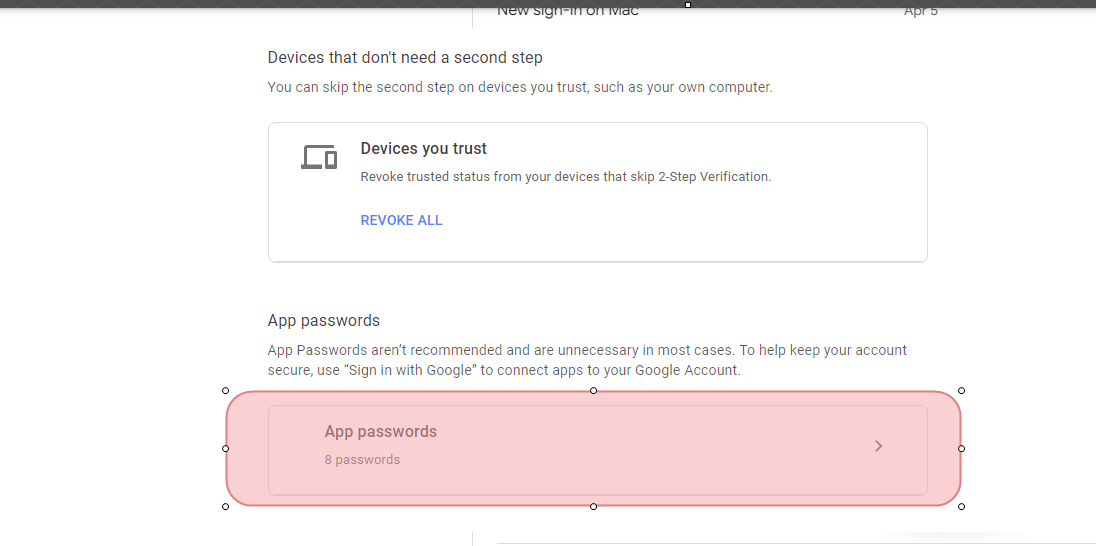Image resolution: width=1096 pixels, height=546 pixels.
Task: Click the 'Revoke trusted status' description text
Action: pos(566,177)
